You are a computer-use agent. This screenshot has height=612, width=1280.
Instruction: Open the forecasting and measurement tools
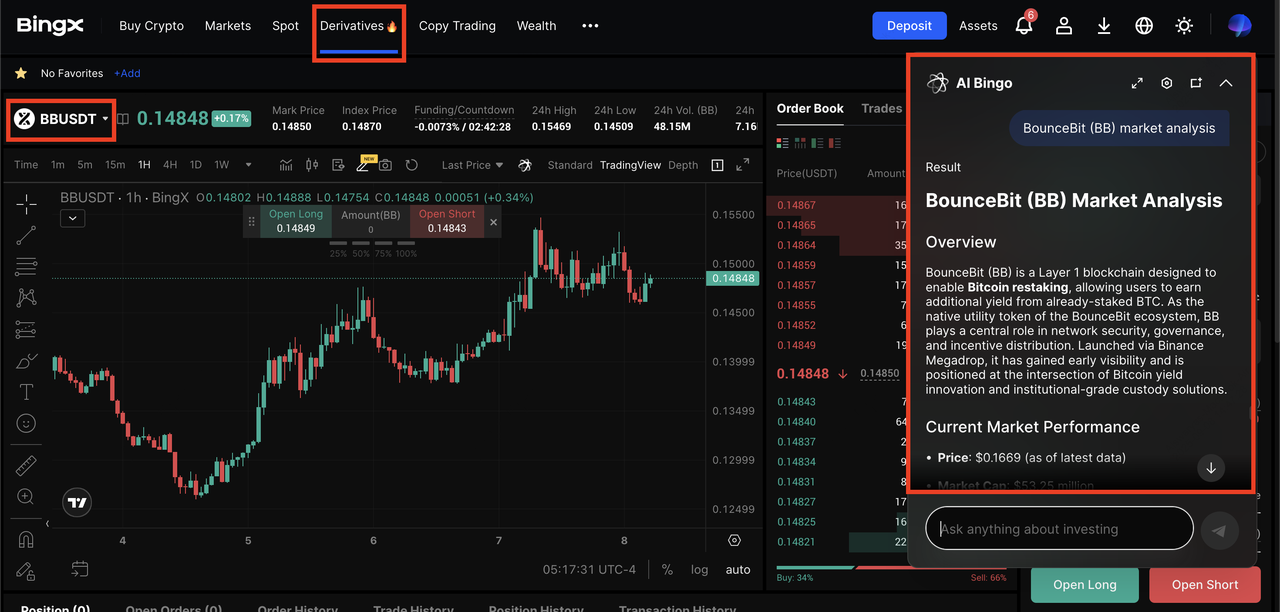[26, 329]
